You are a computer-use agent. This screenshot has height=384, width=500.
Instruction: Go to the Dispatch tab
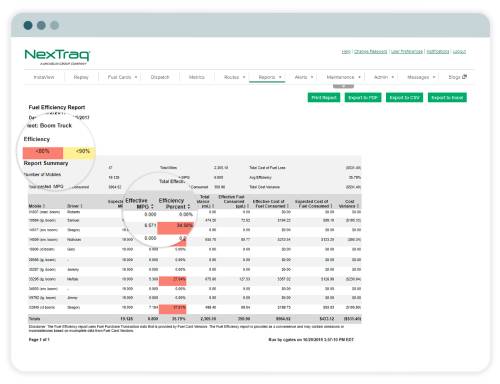(x=160, y=77)
